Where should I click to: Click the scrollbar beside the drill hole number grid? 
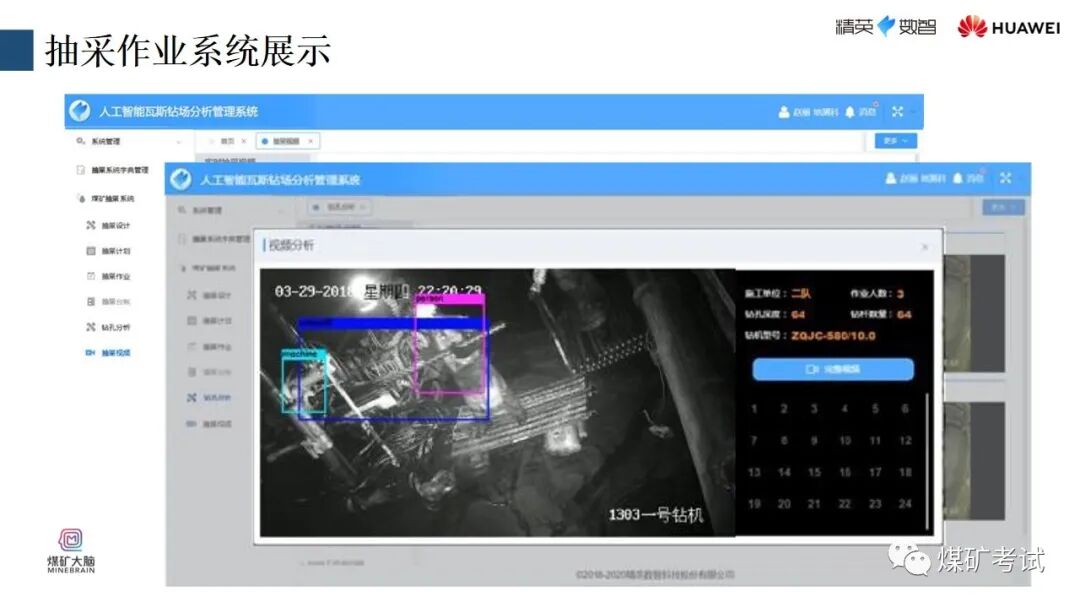coord(926,461)
